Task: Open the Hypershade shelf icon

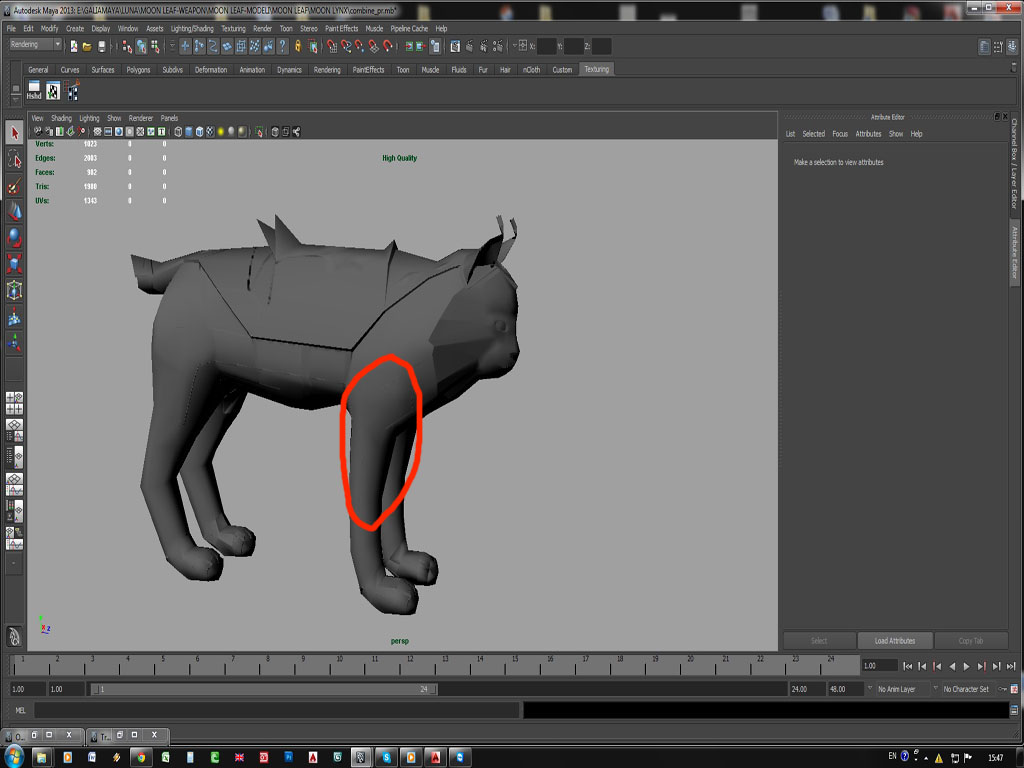Action: click(x=36, y=91)
